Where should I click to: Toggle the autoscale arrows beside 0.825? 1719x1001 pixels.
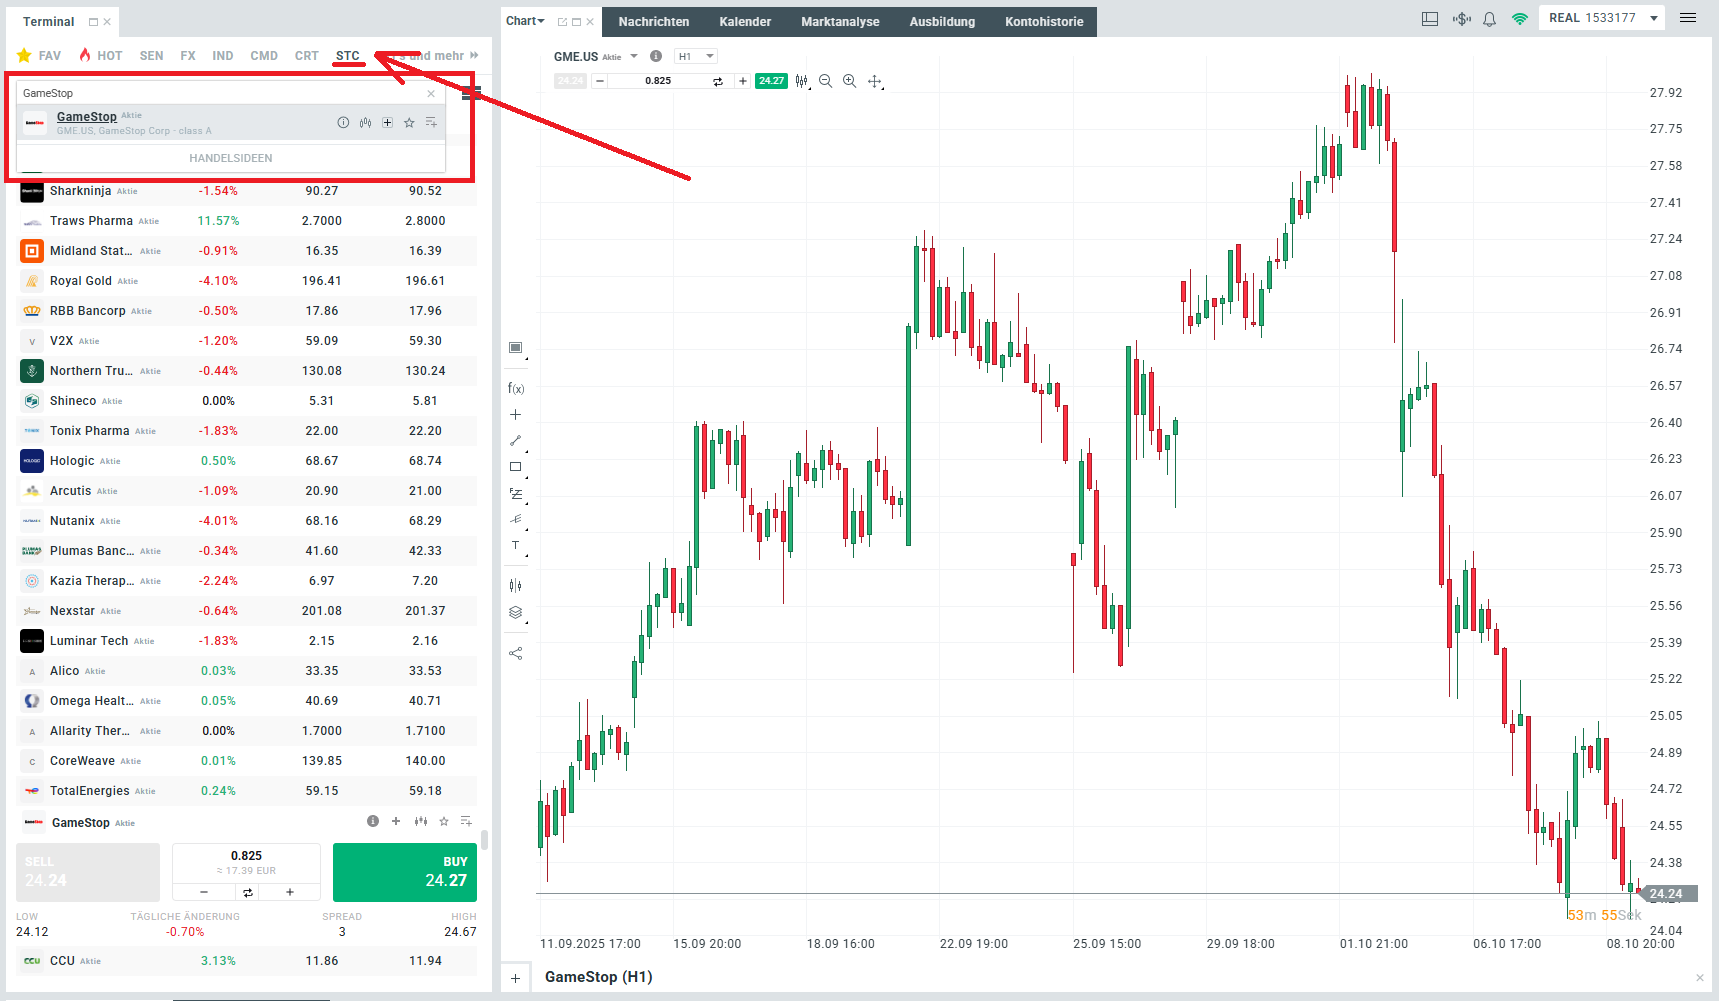718,81
